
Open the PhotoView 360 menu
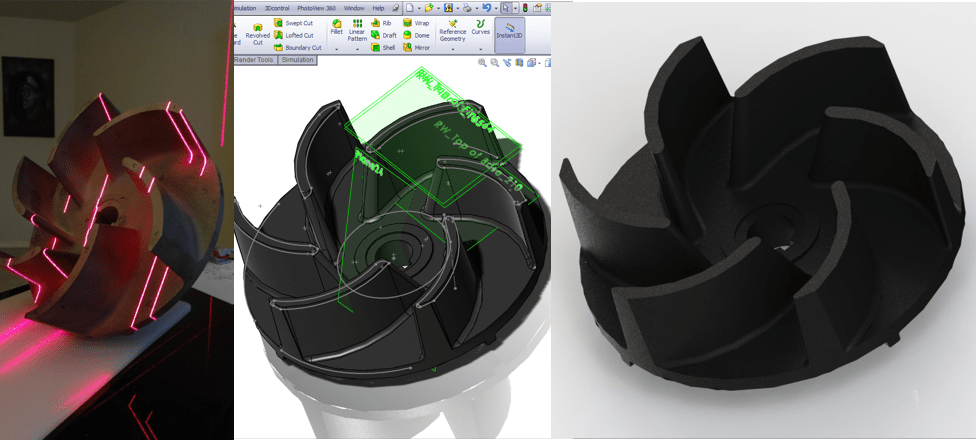[316, 8]
